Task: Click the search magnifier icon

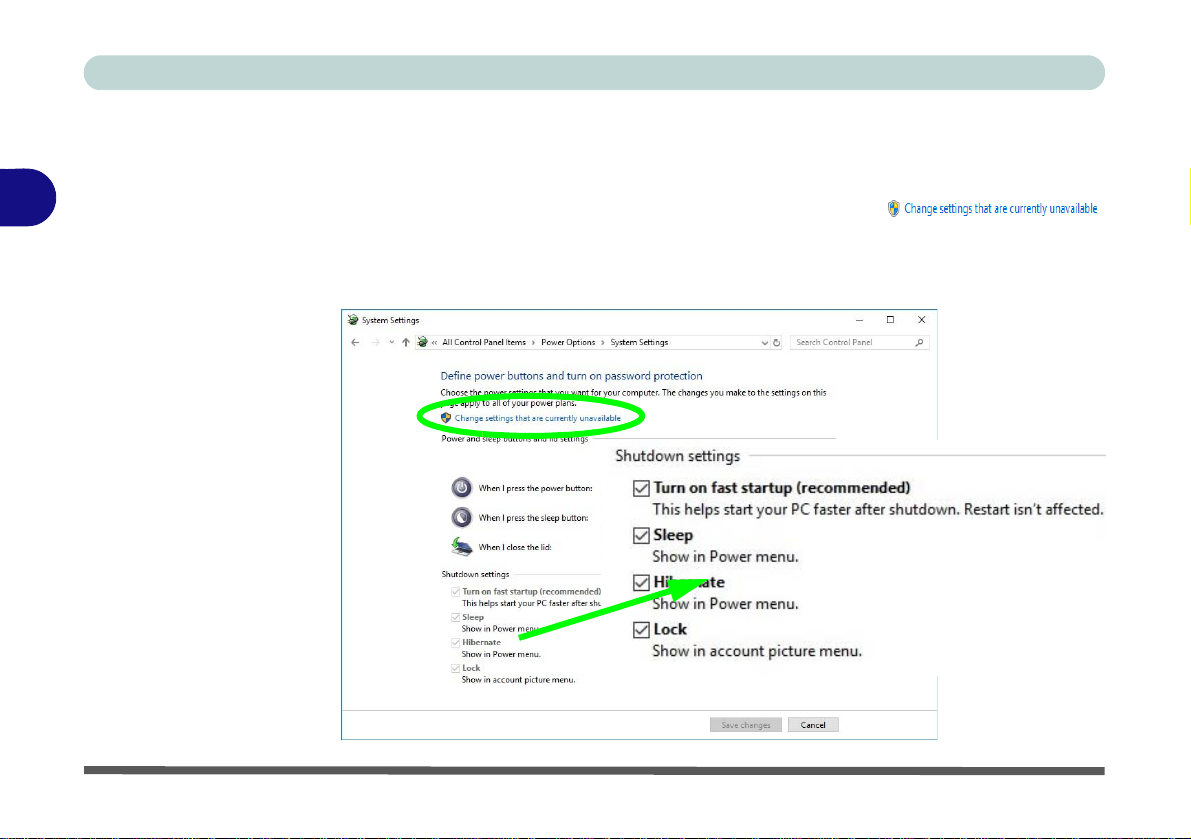Action: (x=919, y=342)
